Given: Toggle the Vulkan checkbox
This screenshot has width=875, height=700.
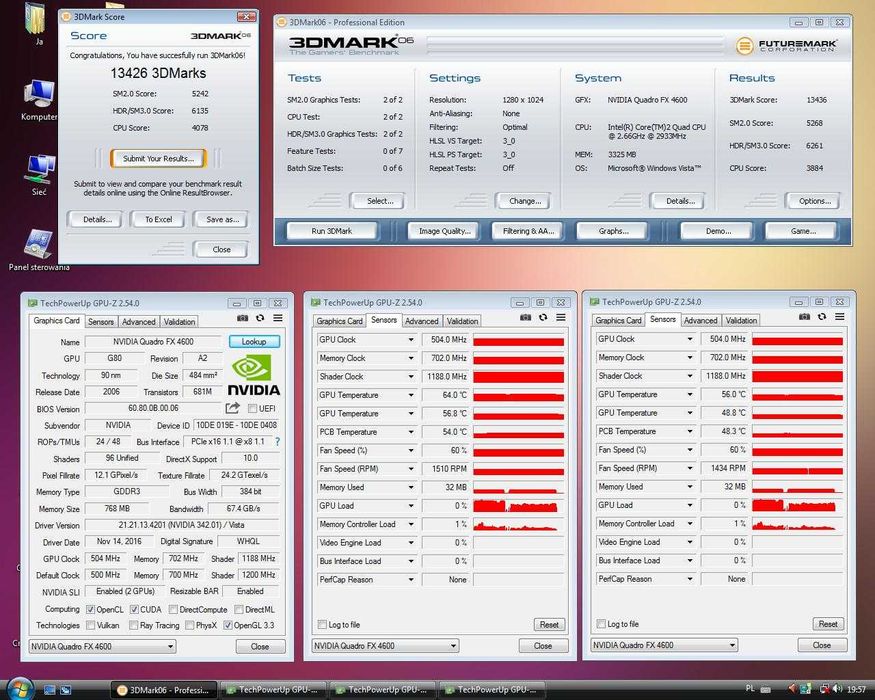Looking at the screenshot, I should [90, 625].
